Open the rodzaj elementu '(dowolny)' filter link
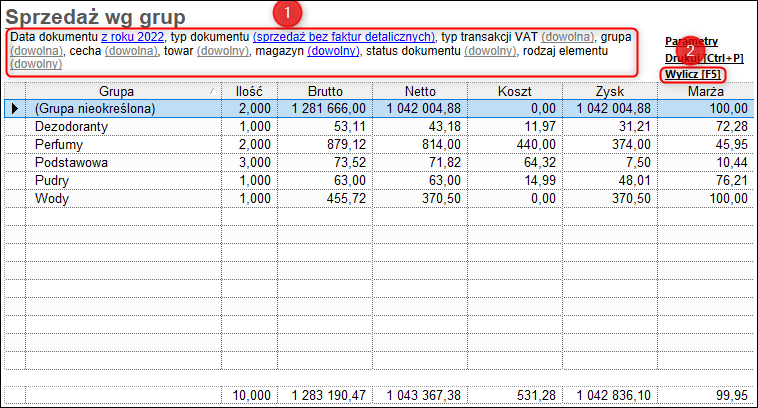The image size is (758, 408). click(x=36, y=64)
